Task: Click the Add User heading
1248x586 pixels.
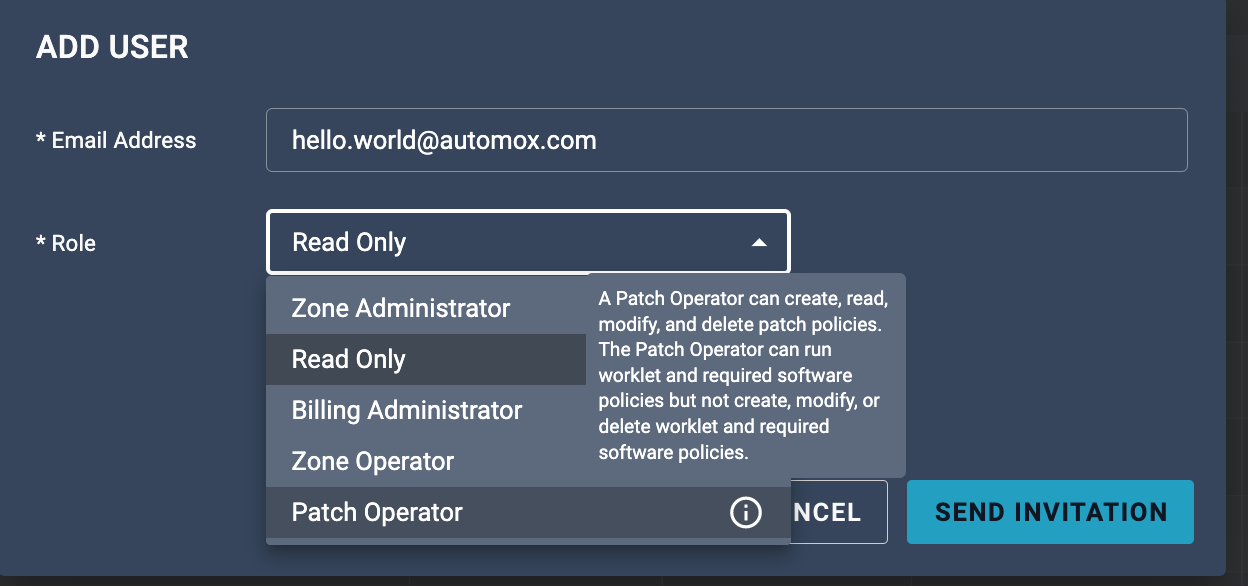Action: click(112, 47)
